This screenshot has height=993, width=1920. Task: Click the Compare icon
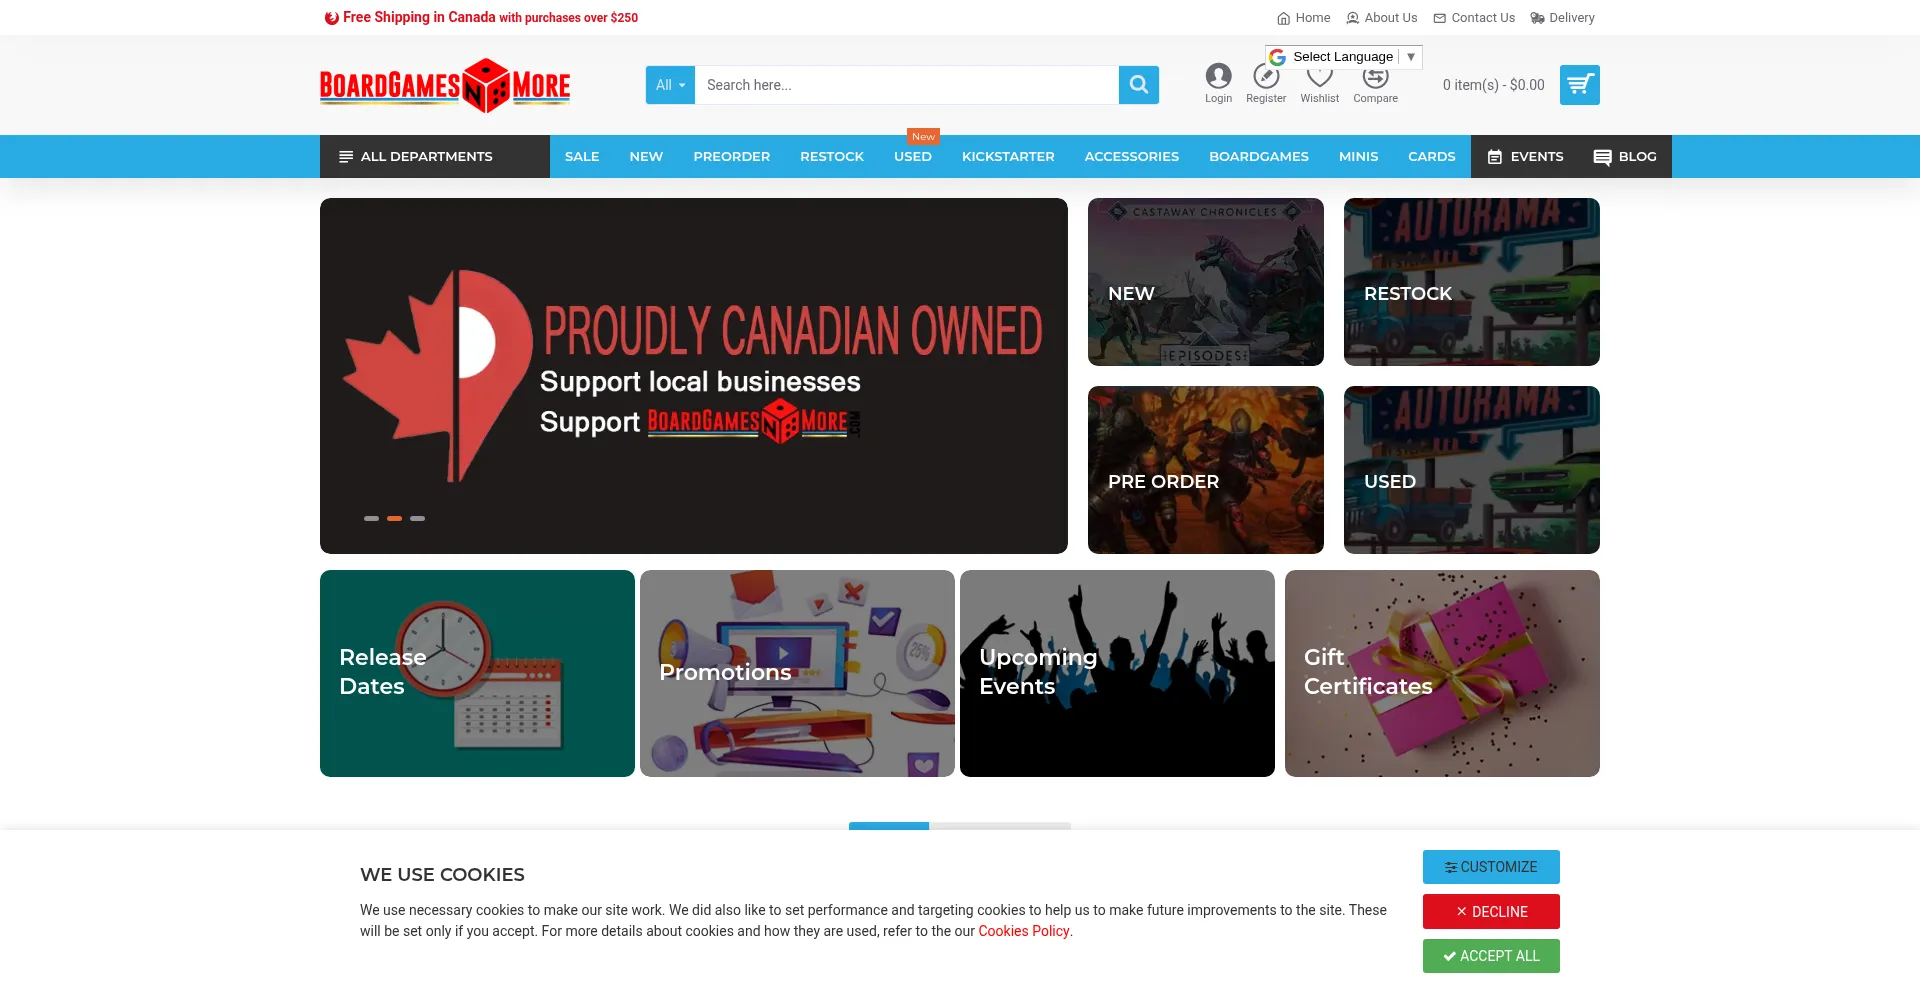[1375, 76]
